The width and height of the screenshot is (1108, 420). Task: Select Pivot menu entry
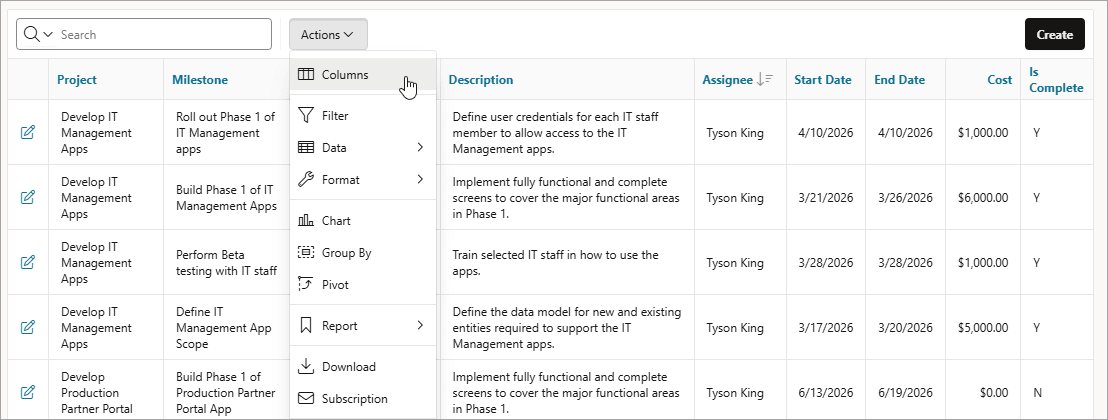coord(363,284)
